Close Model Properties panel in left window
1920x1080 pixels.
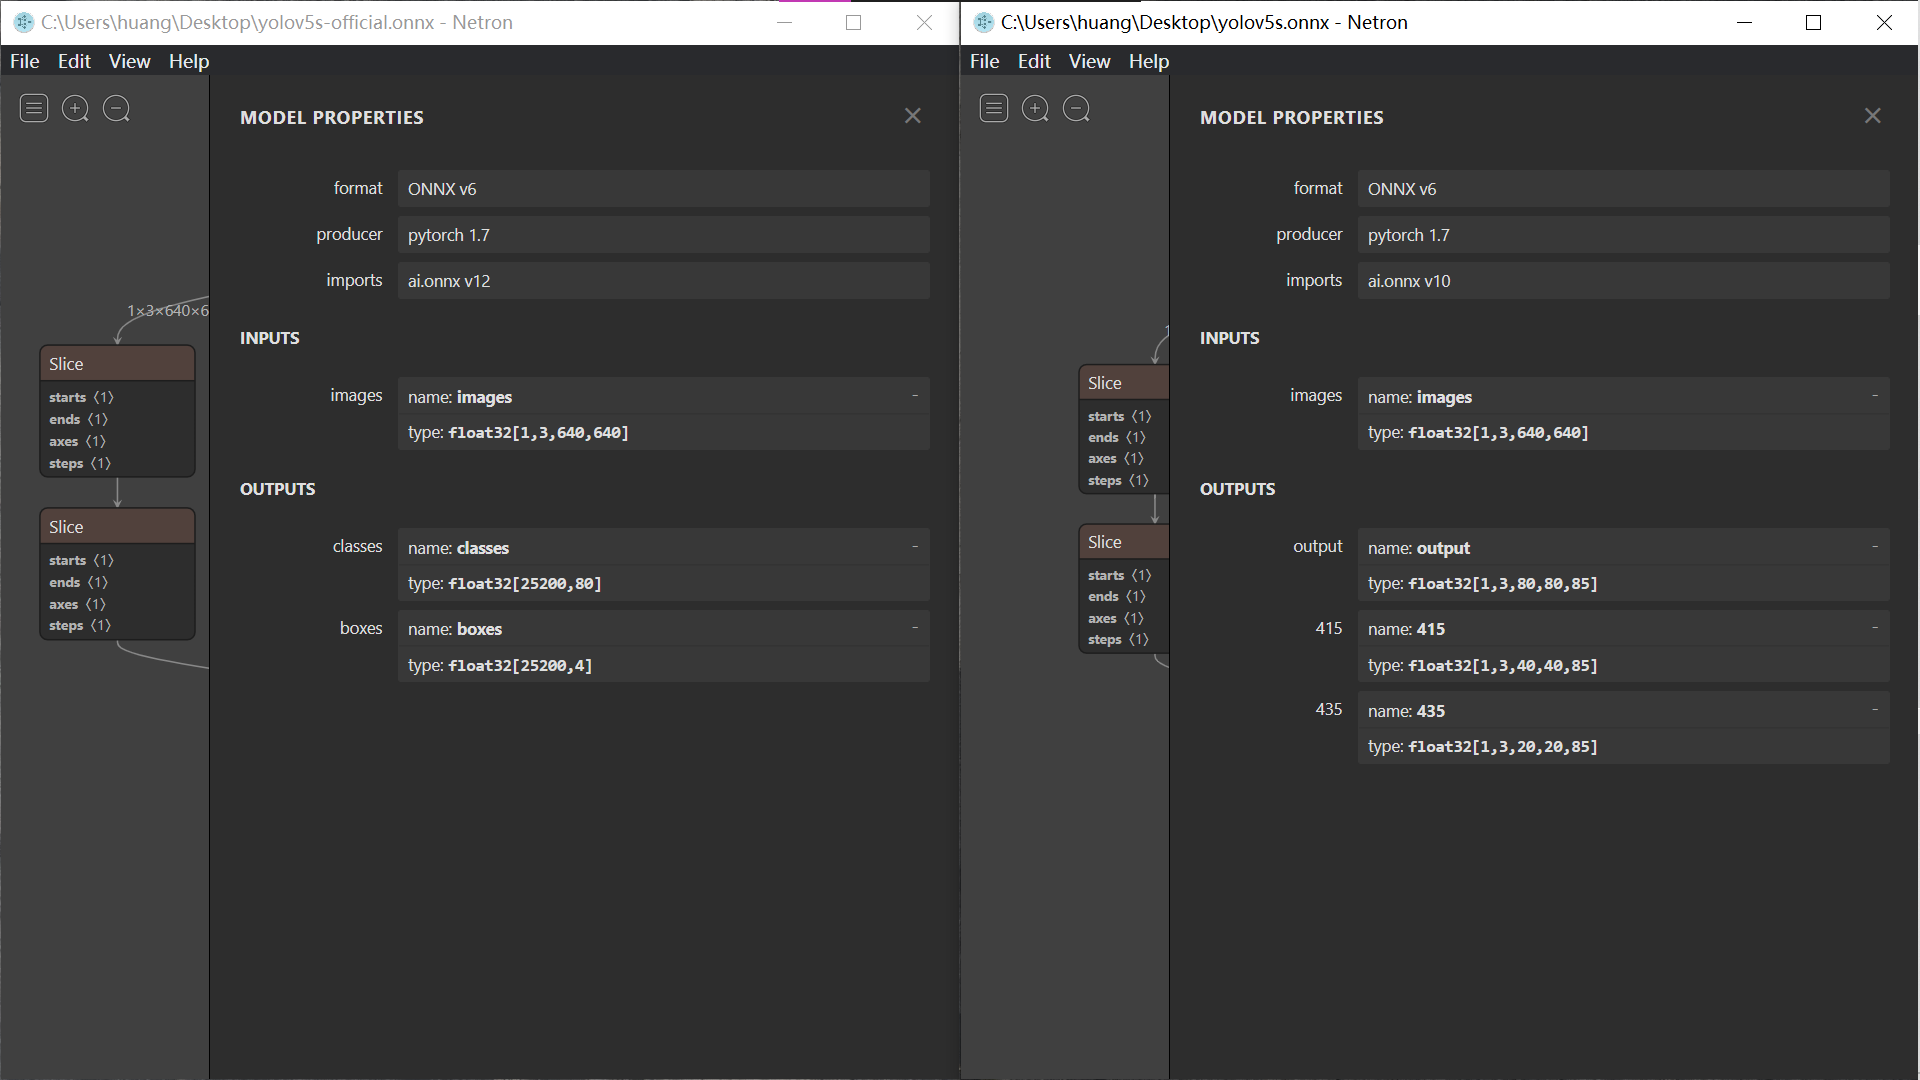tap(912, 116)
